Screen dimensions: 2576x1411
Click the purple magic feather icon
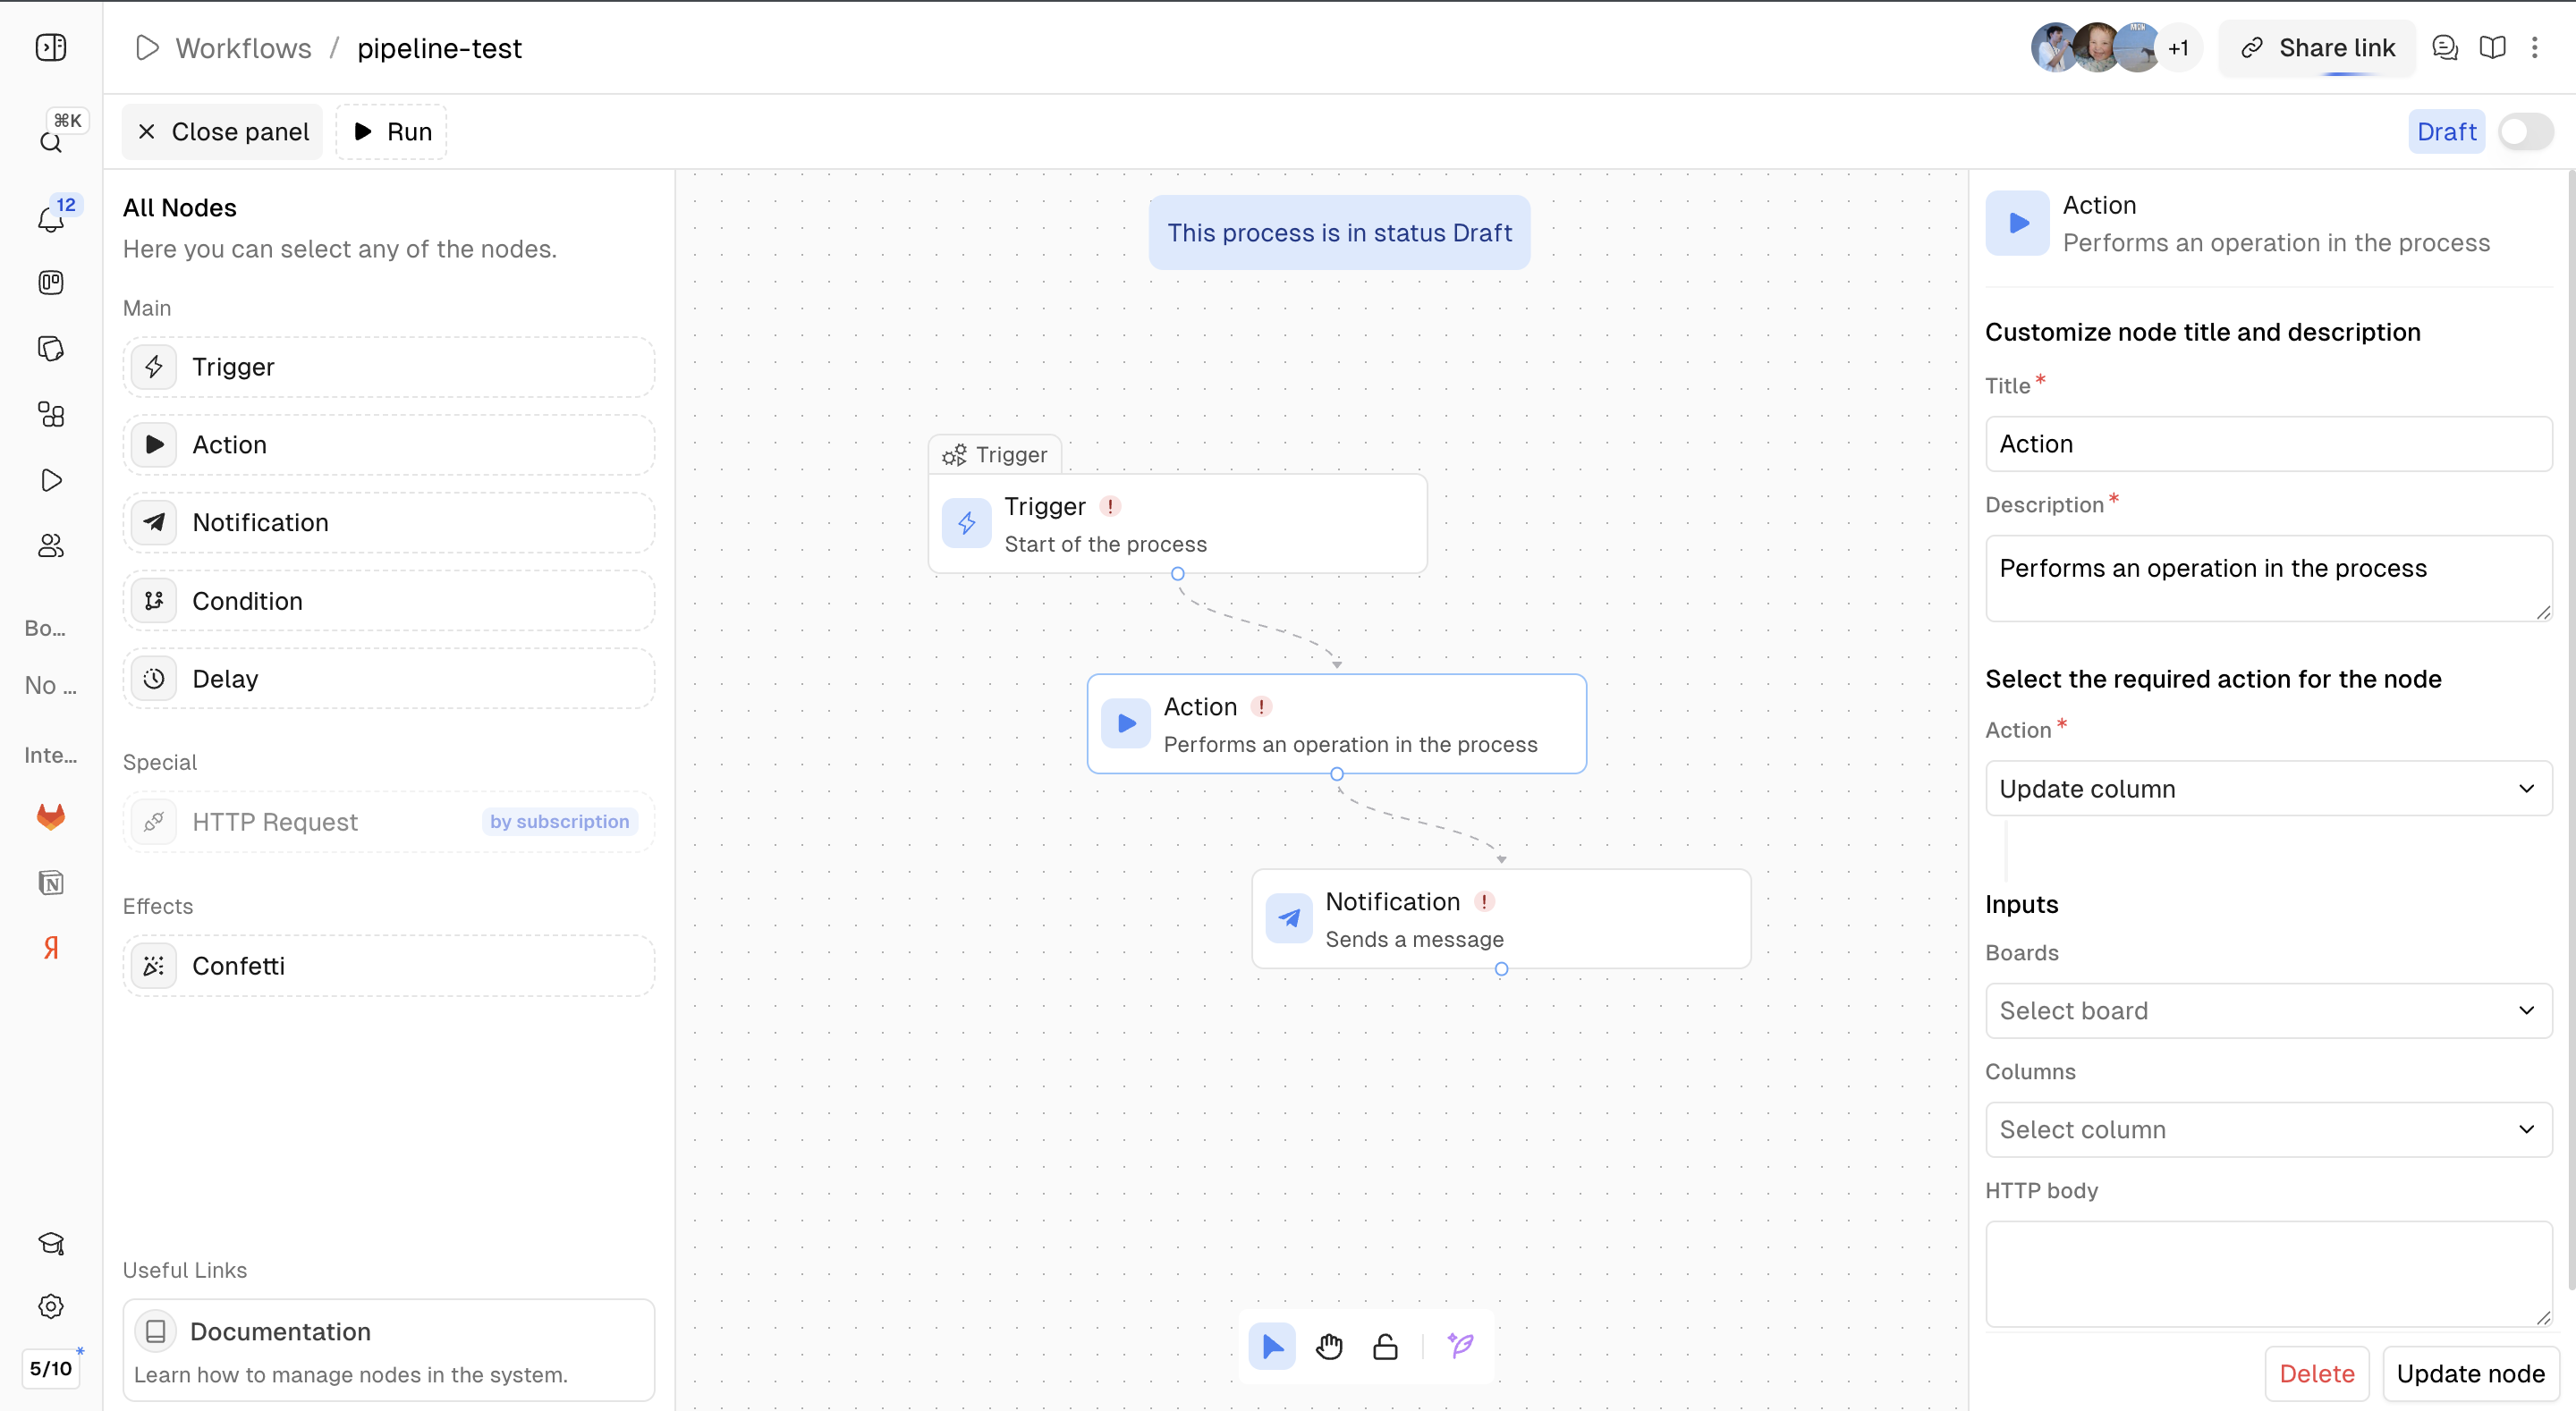(x=1460, y=1346)
